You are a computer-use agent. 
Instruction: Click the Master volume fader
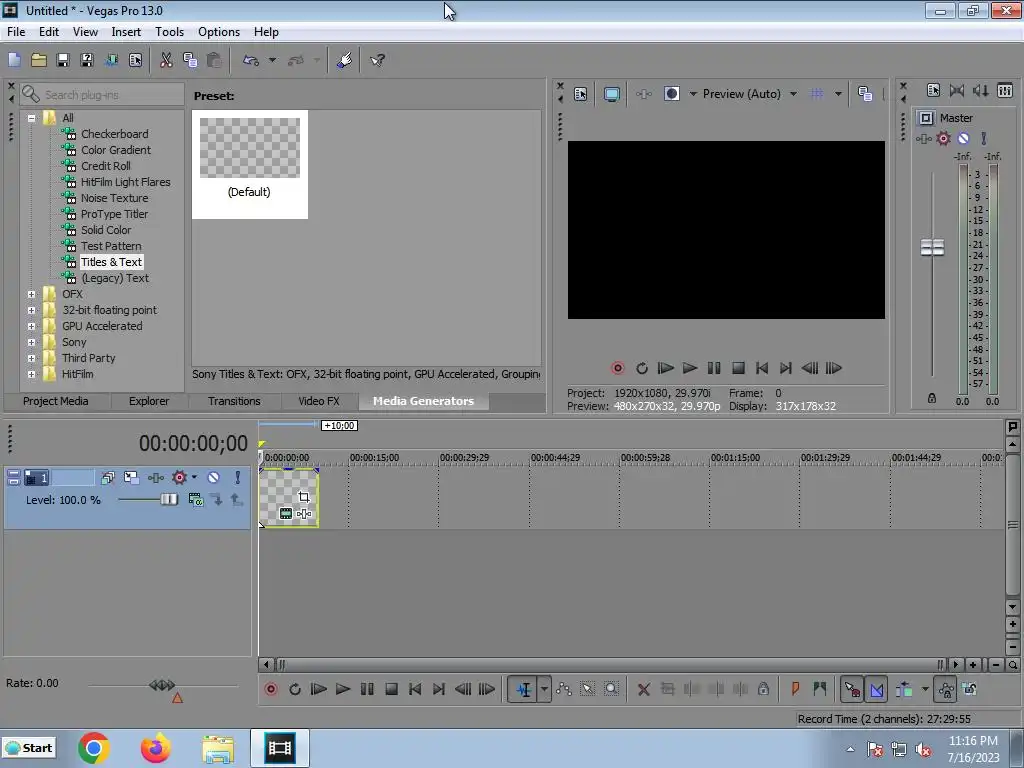[932, 248]
